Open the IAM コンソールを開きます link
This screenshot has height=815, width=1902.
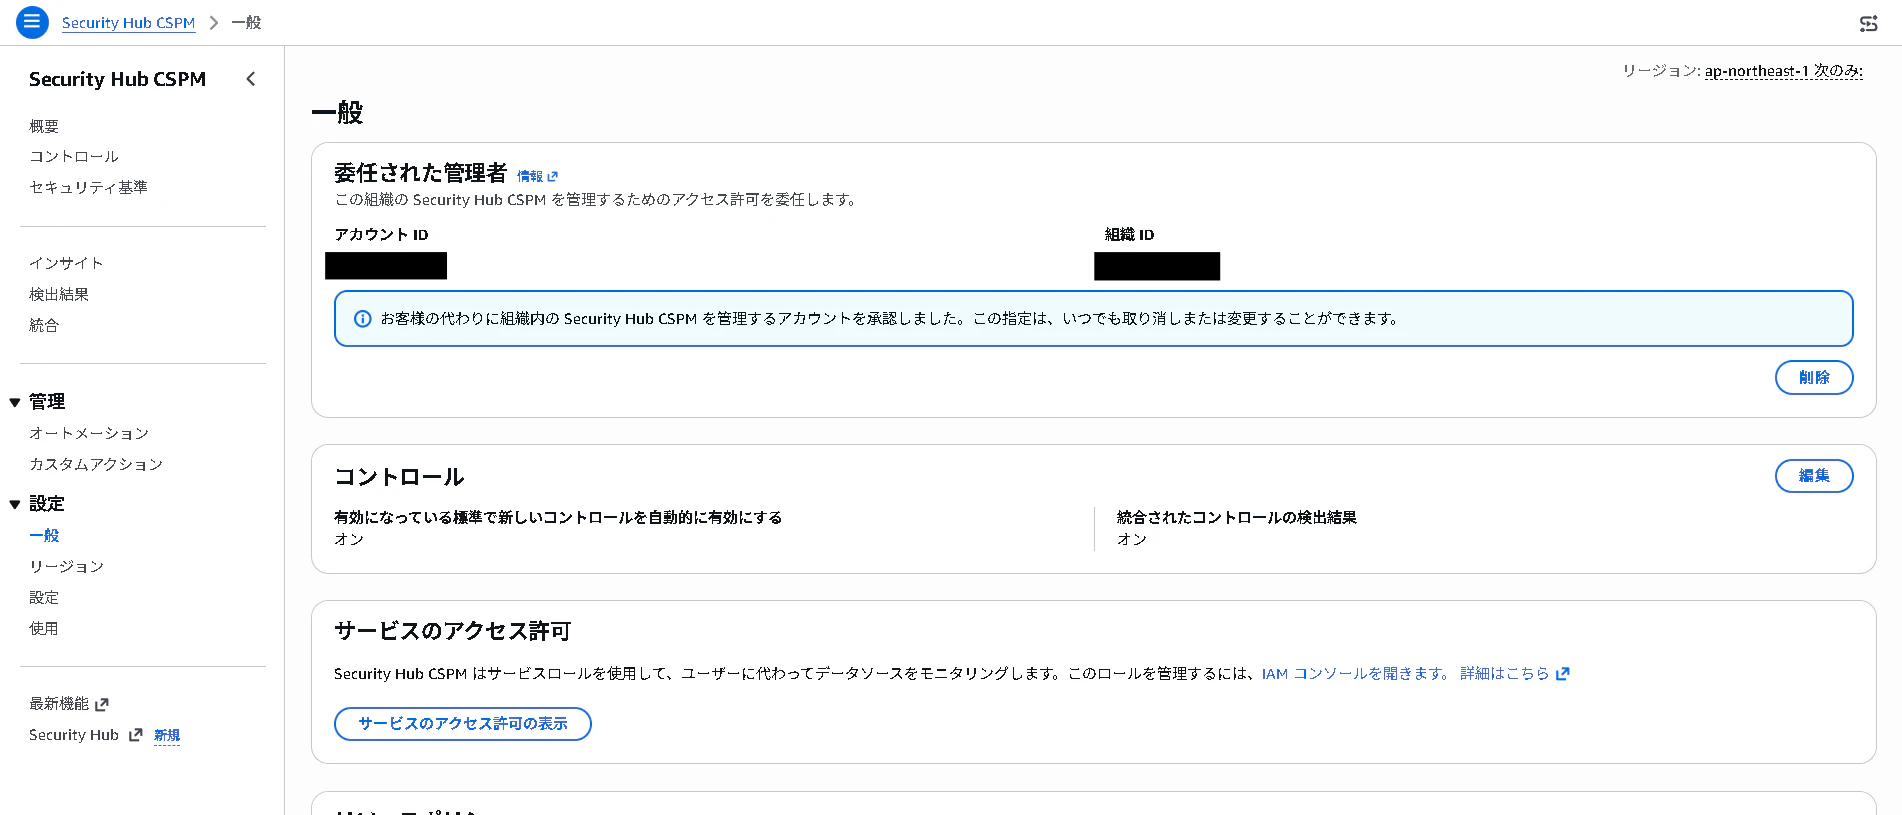point(1355,674)
